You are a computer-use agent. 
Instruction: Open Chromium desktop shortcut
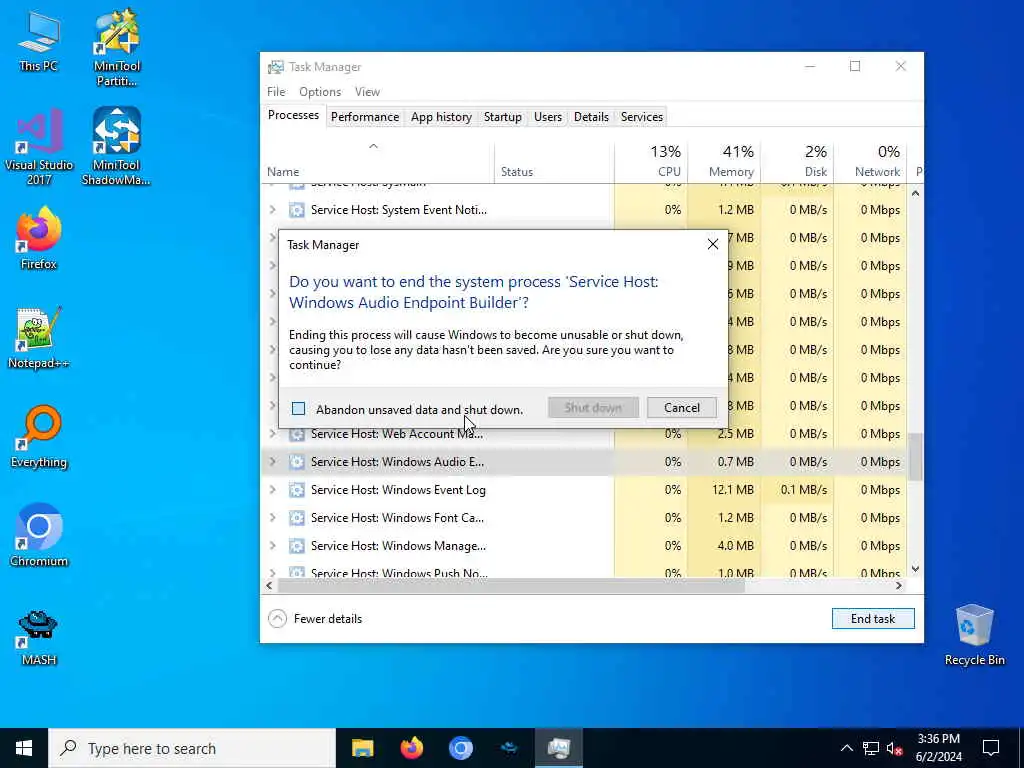click(x=39, y=536)
